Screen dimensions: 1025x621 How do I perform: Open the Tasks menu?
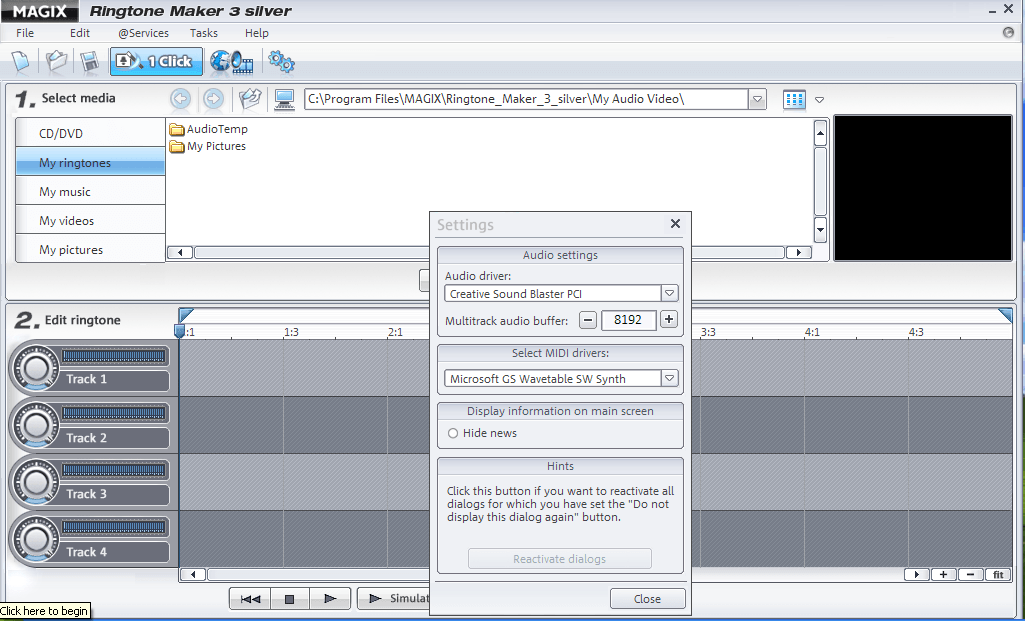pyautogui.click(x=204, y=33)
